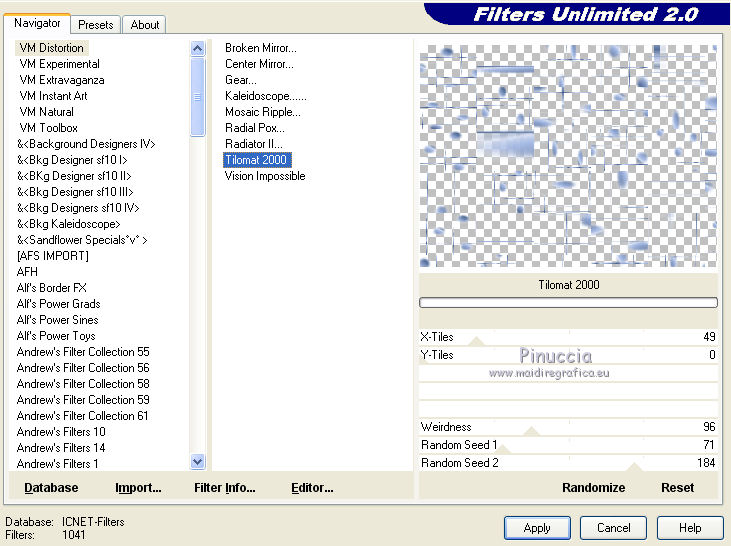731x546 pixels.
Task: Choose the Radial Pox... filter
Action: click(x=255, y=128)
